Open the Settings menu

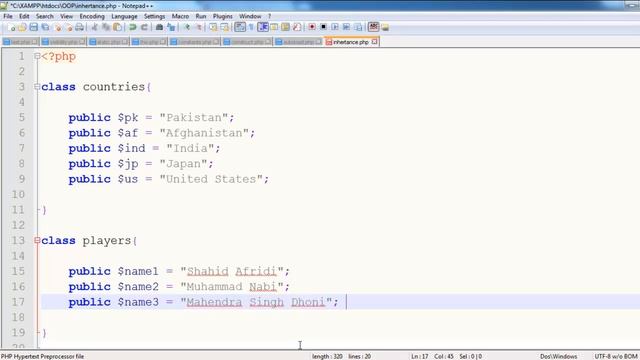154,16
